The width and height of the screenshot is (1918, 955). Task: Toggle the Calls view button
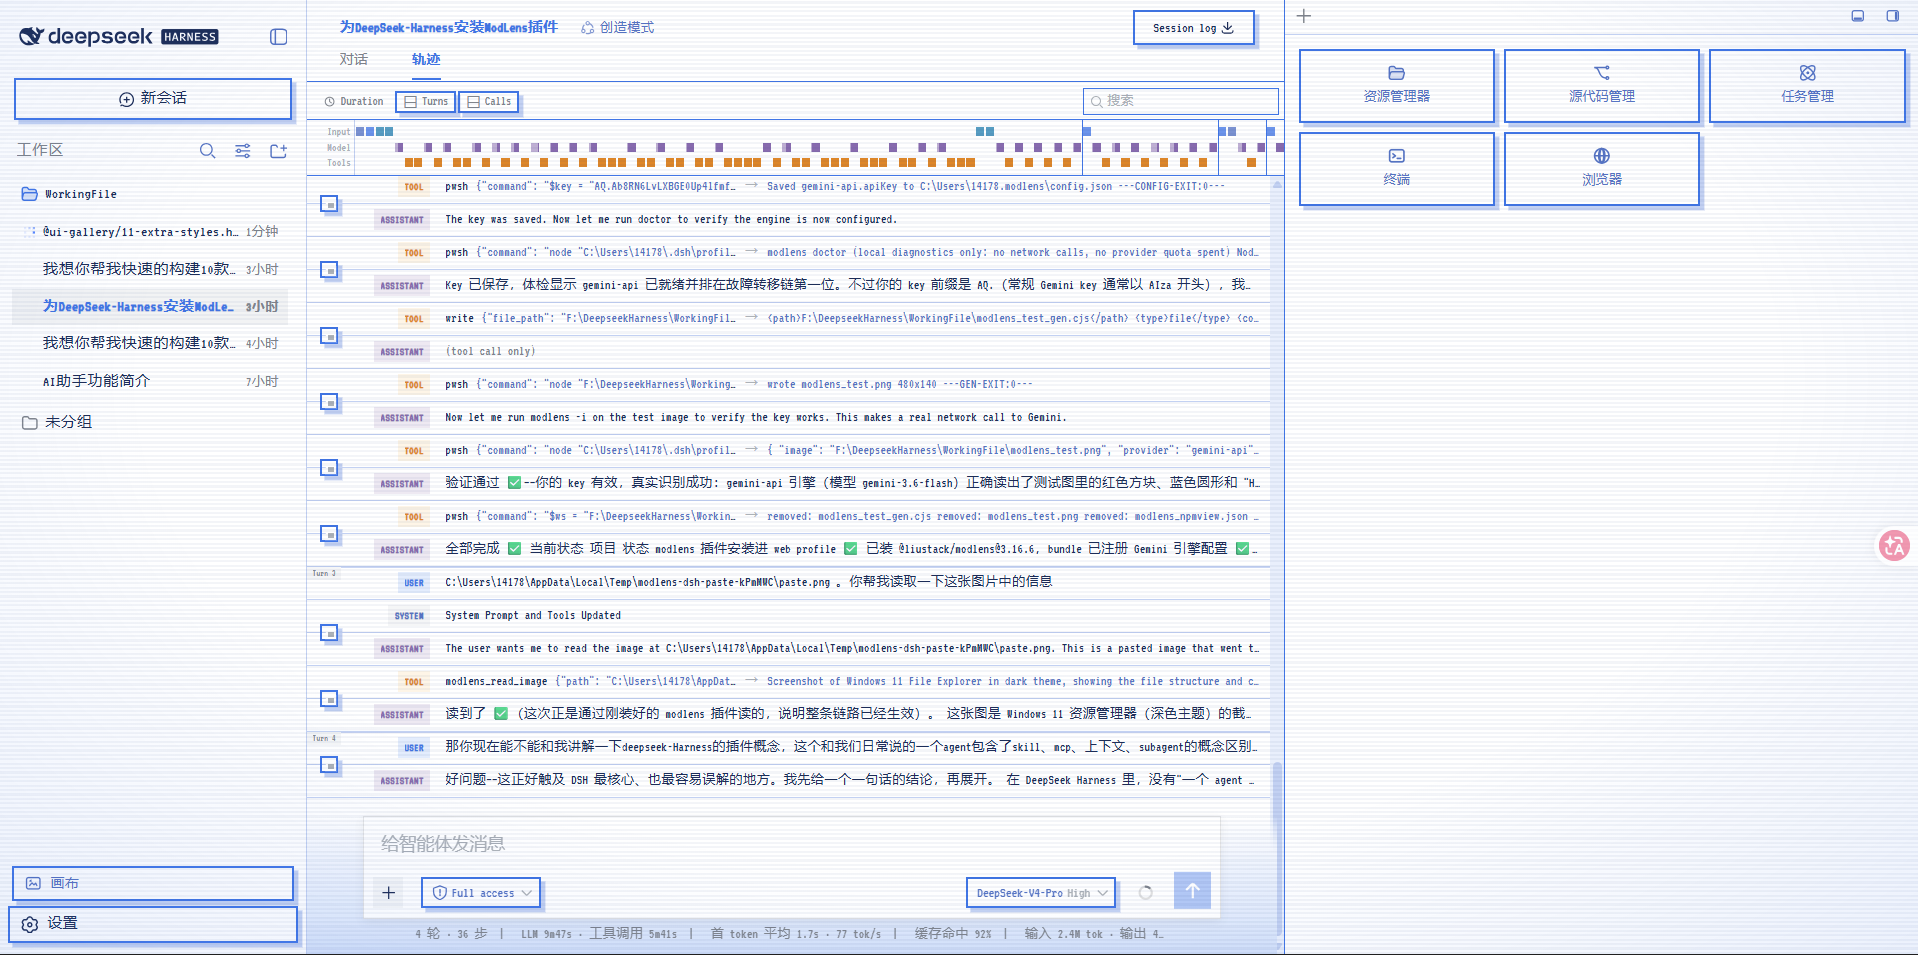(489, 102)
